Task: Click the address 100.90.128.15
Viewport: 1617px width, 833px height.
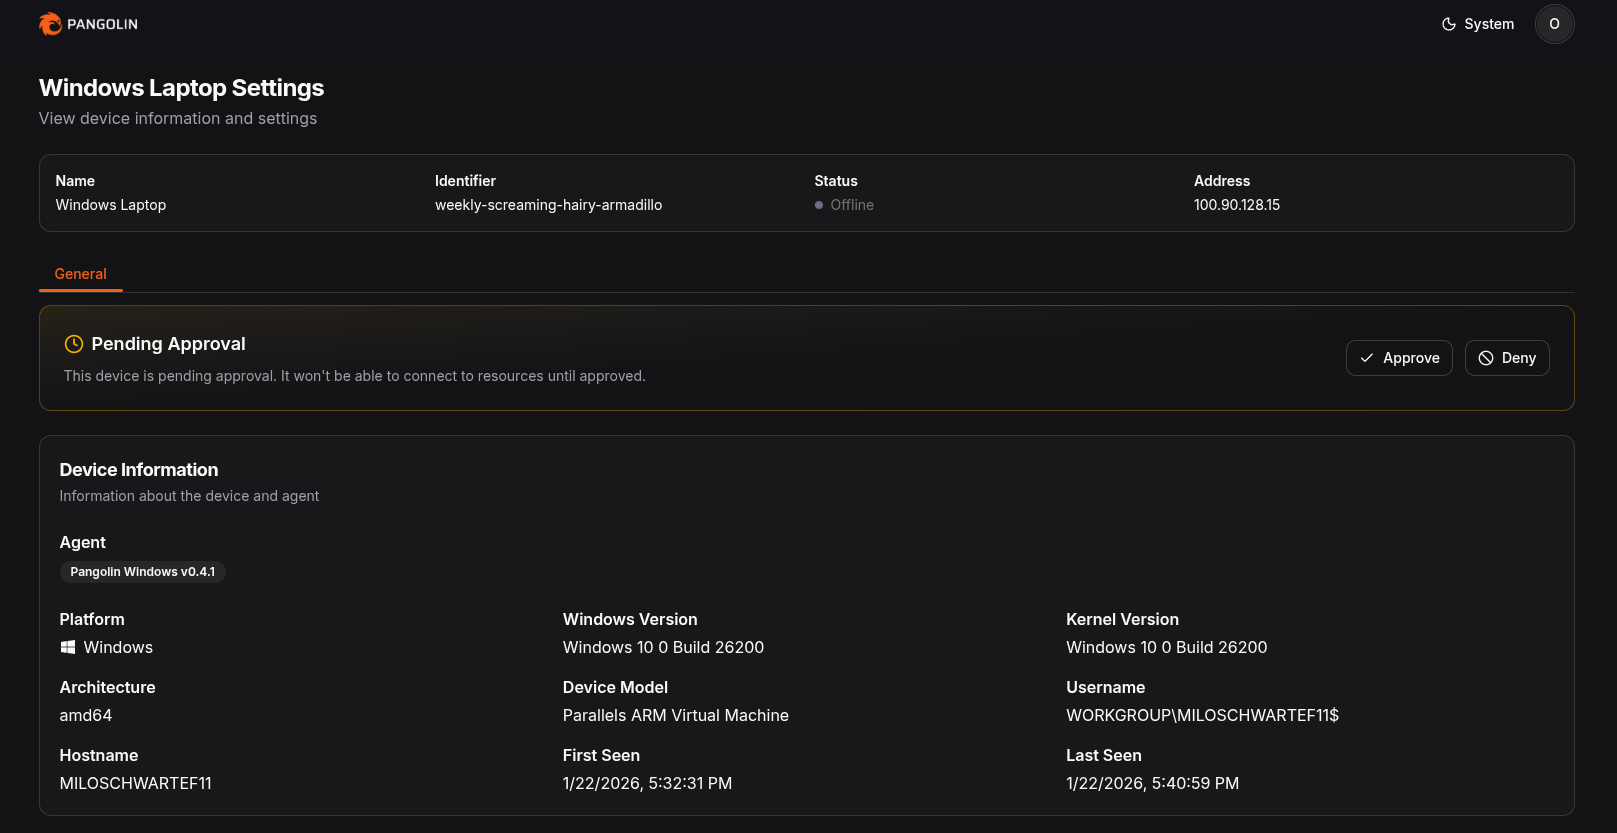Action: 1236,205
